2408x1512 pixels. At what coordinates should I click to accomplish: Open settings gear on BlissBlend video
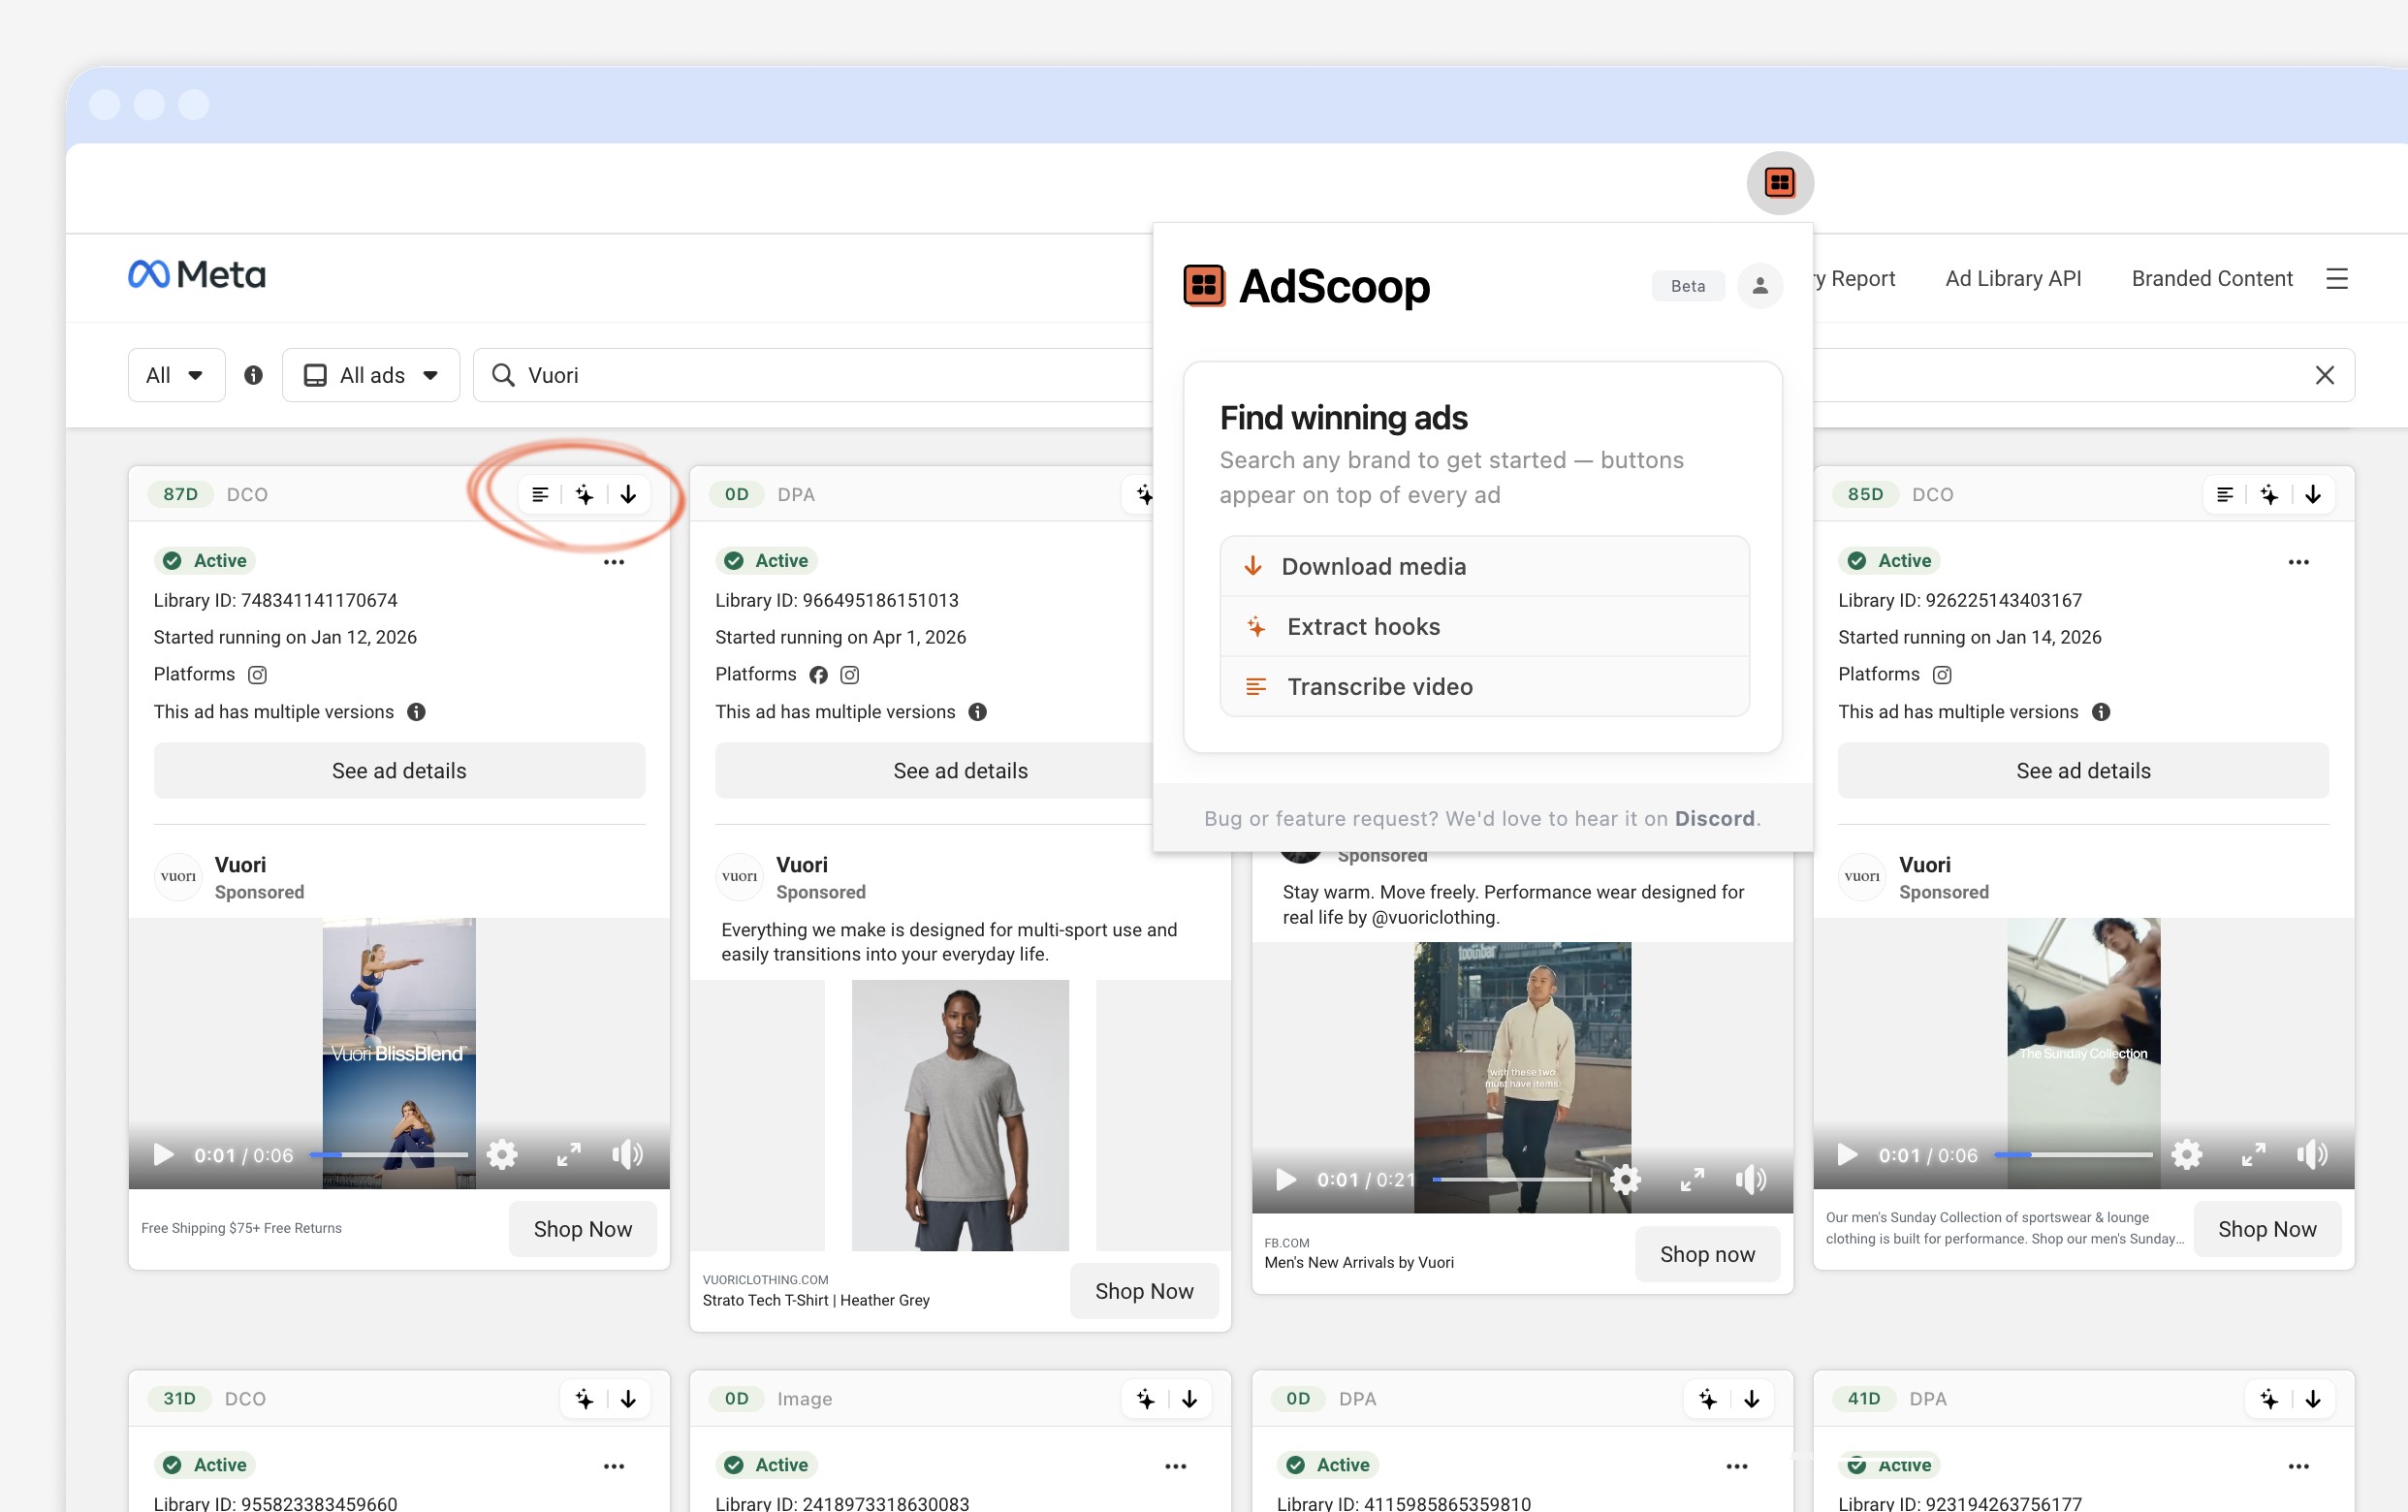tap(502, 1155)
